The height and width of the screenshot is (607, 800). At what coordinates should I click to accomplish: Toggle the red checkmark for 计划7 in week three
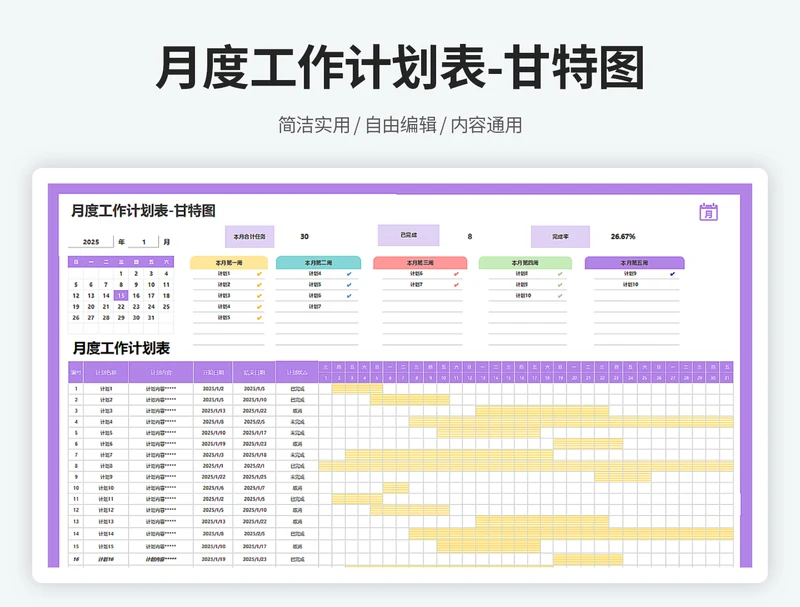click(456, 285)
